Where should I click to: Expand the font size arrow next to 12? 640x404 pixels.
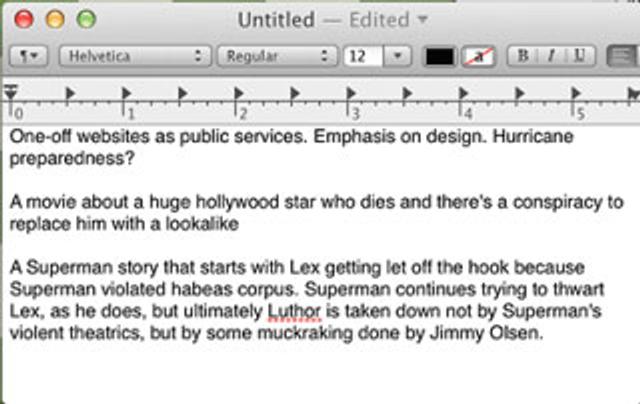(x=398, y=56)
